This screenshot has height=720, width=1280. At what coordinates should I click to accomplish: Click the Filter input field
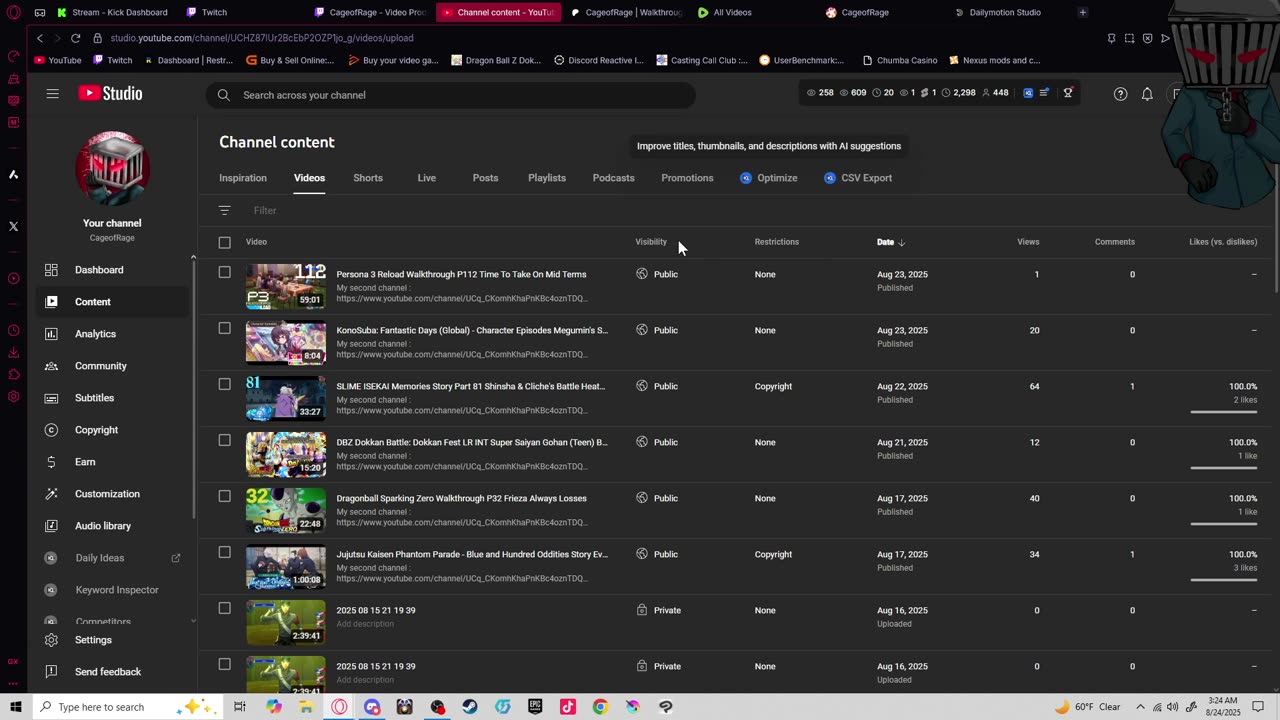[x=265, y=210]
